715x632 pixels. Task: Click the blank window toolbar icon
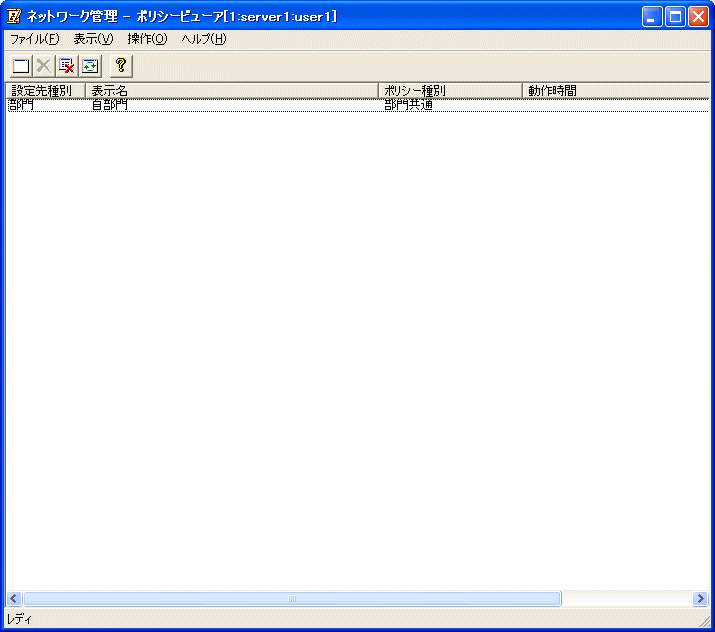click(21, 66)
